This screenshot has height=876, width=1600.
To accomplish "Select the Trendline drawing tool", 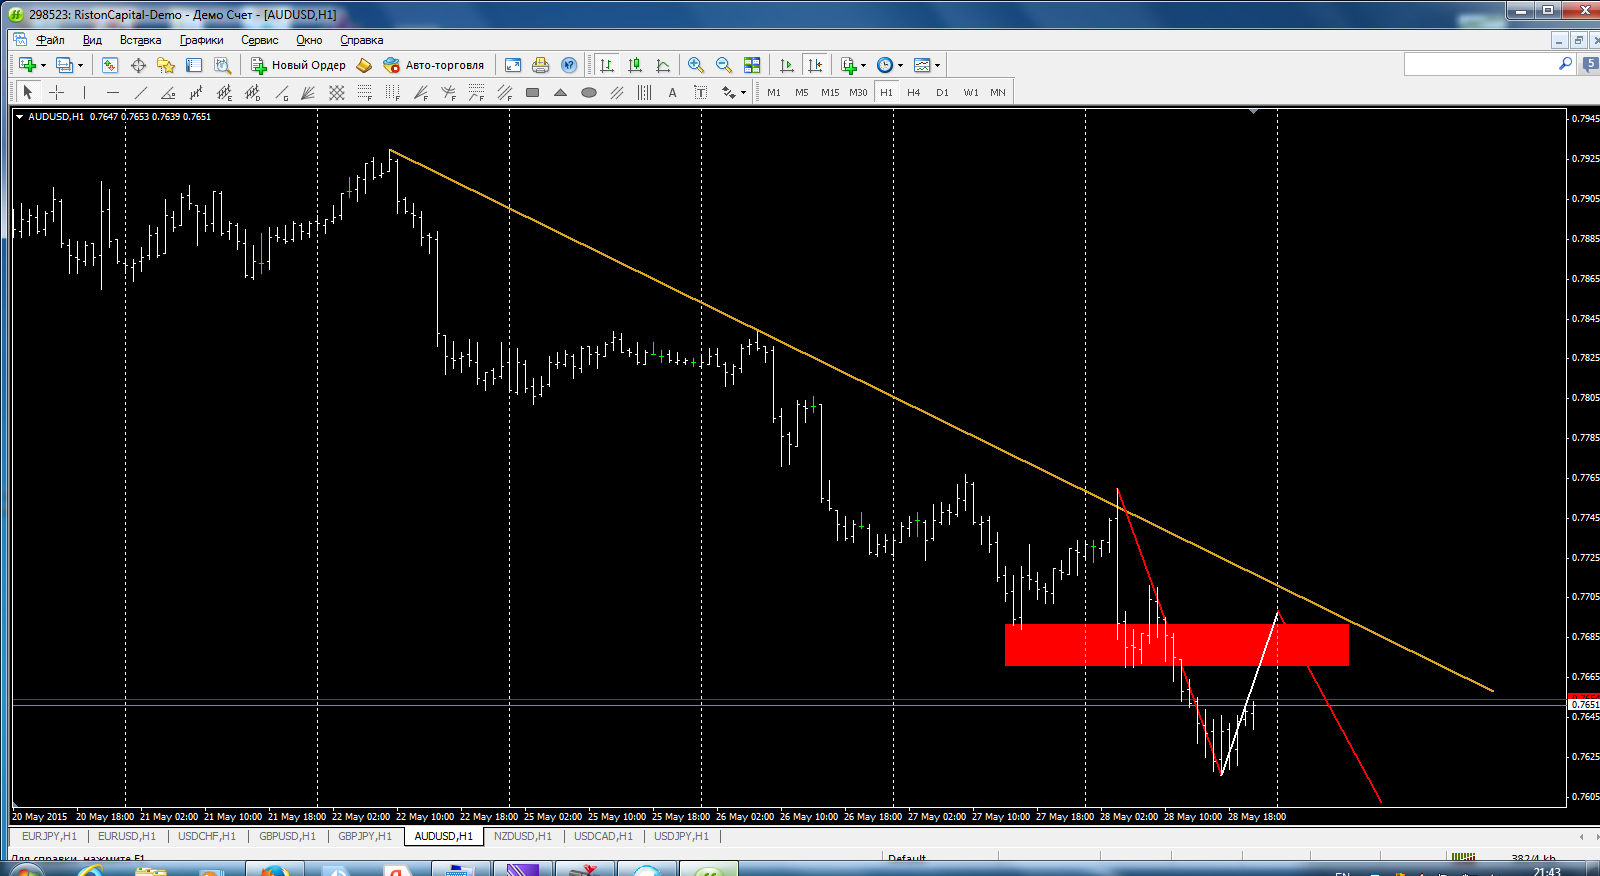I will click(x=141, y=93).
